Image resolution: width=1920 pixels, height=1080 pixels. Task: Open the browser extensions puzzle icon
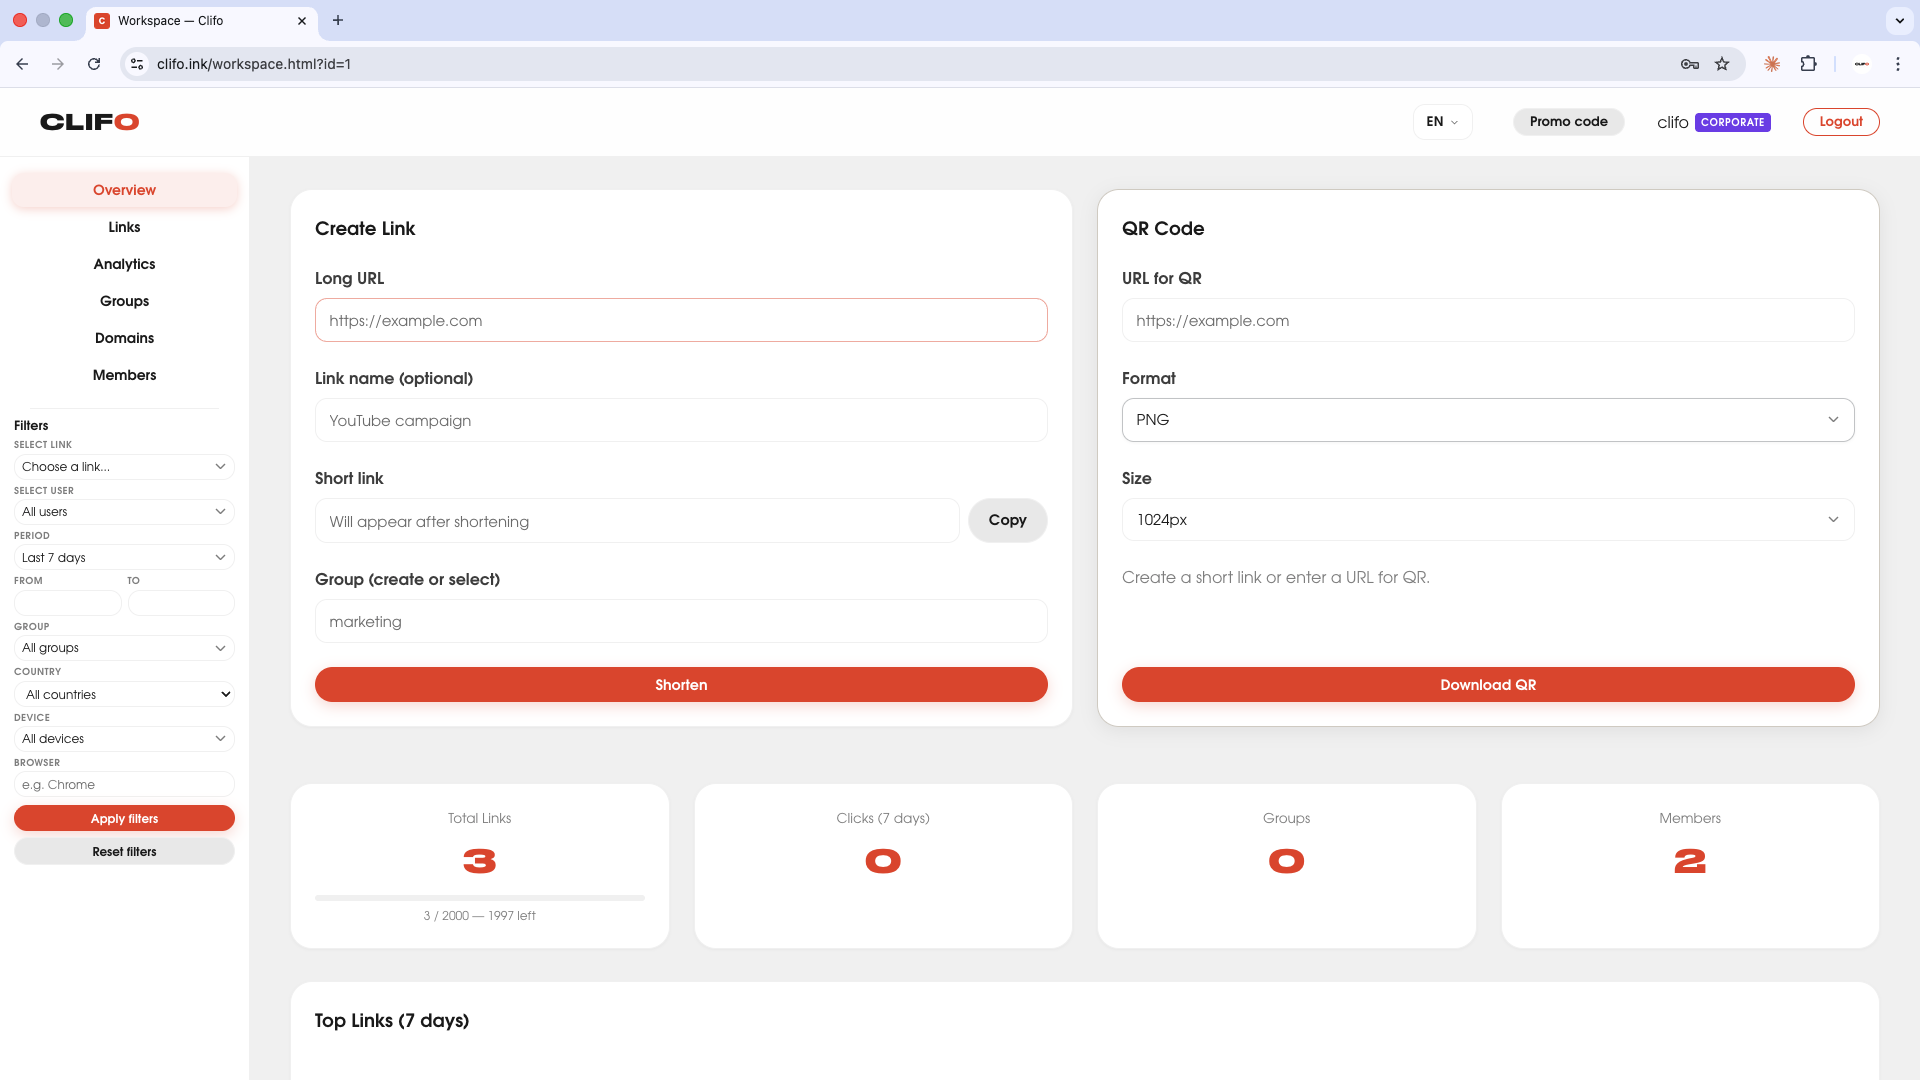[x=1808, y=64]
